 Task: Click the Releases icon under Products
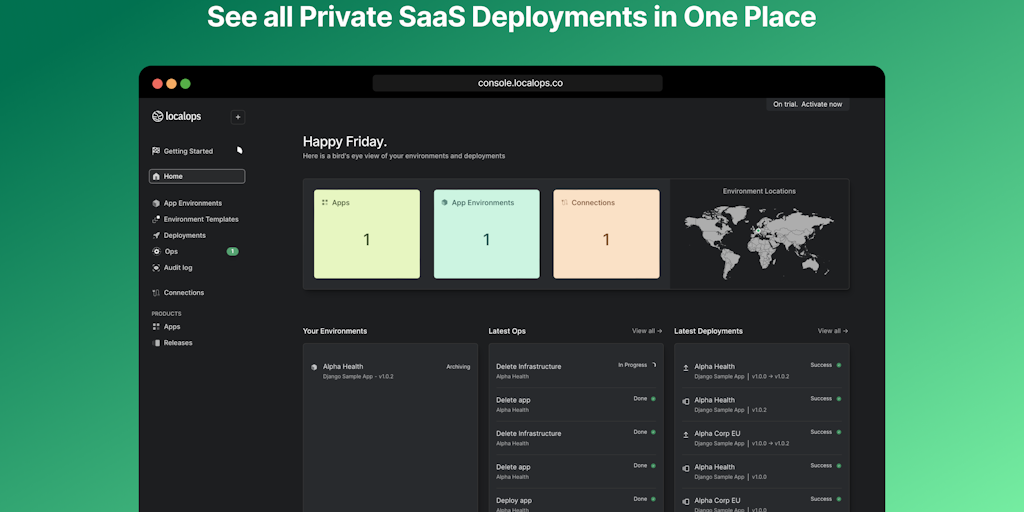(156, 343)
